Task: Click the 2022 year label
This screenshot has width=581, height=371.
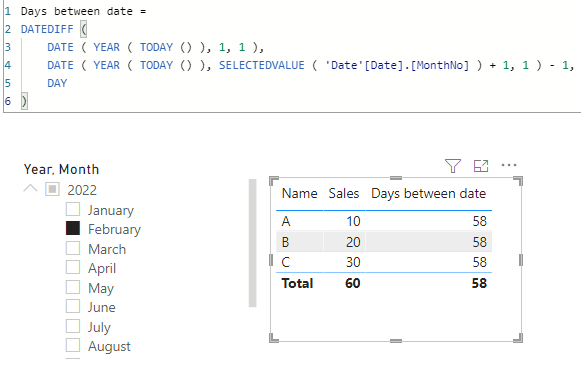Action: (x=82, y=190)
